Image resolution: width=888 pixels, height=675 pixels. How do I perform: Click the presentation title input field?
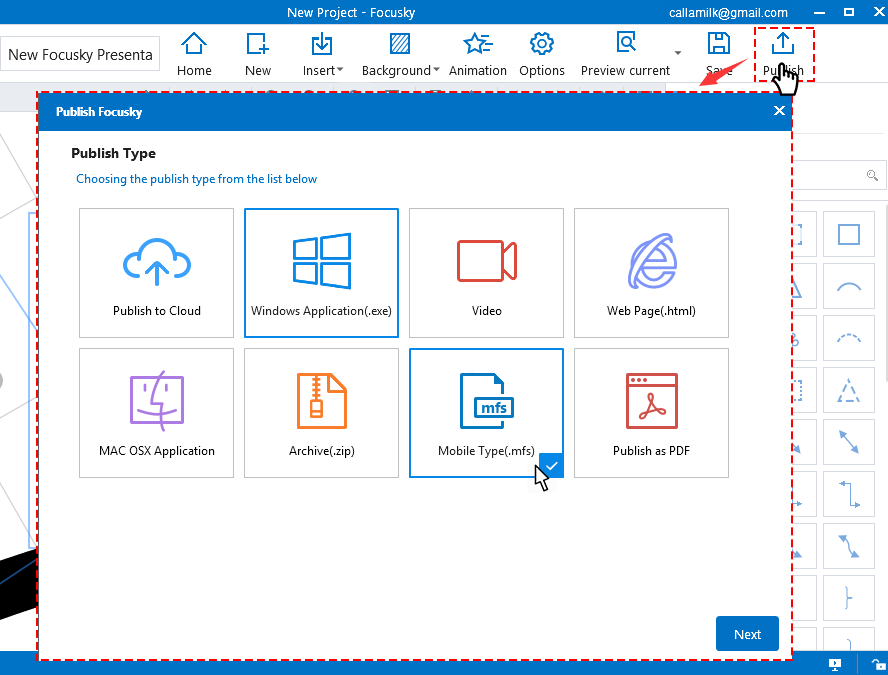click(x=80, y=54)
